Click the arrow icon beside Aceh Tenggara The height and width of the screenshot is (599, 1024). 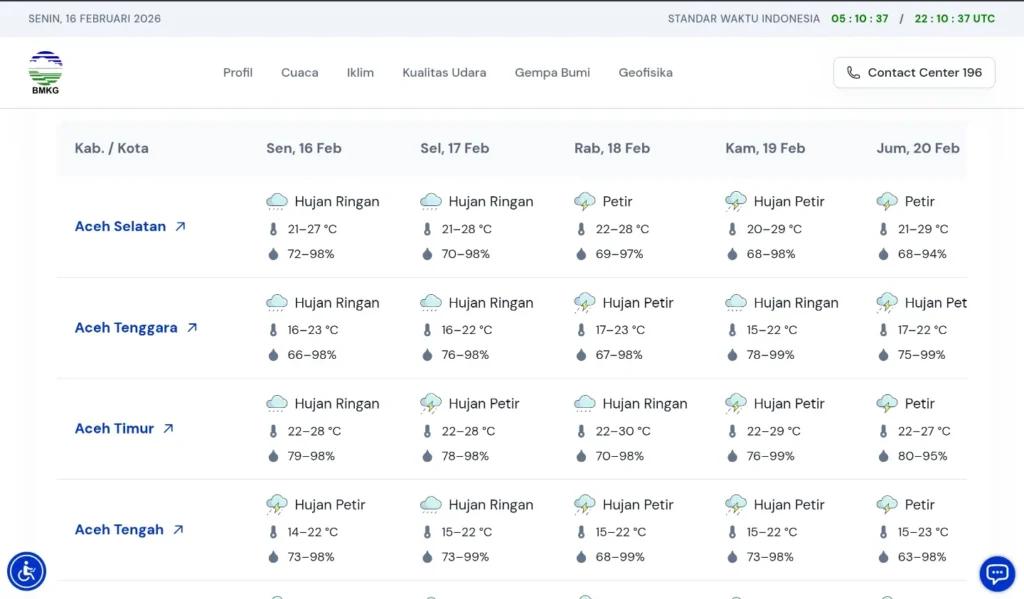pyautogui.click(x=192, y=328)
